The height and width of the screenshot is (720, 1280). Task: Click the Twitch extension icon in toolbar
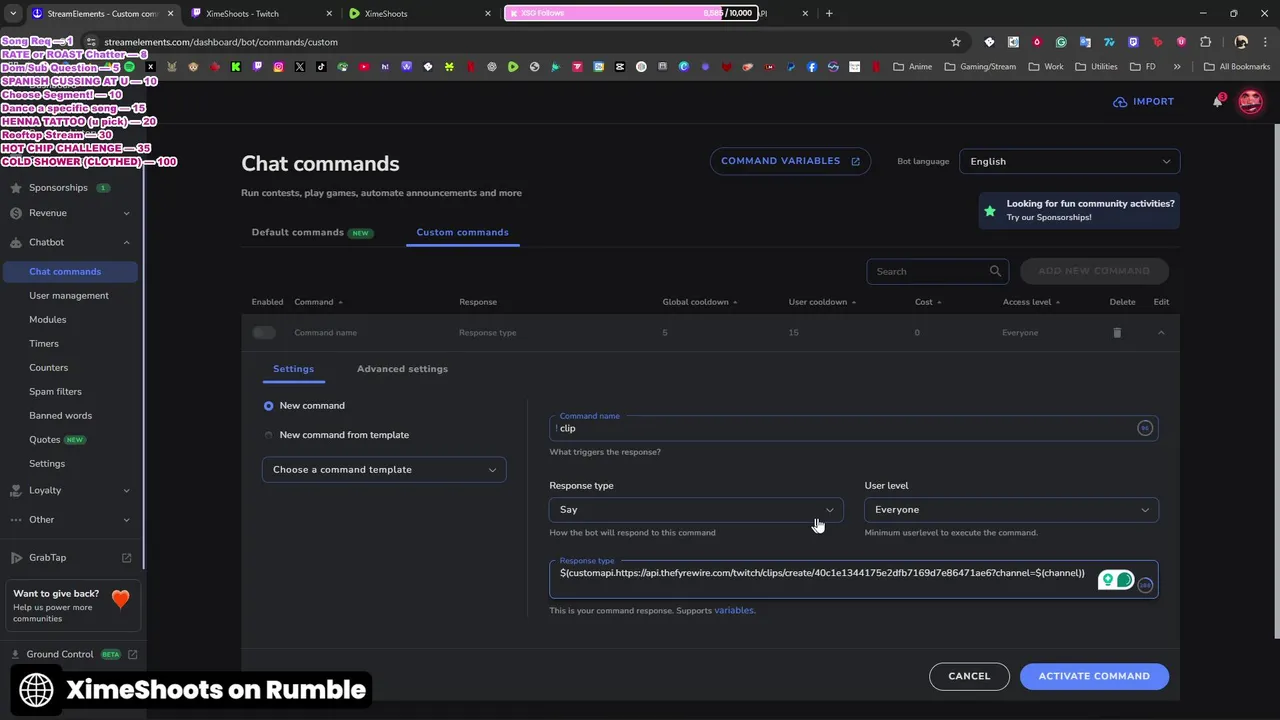(1133, 42)
